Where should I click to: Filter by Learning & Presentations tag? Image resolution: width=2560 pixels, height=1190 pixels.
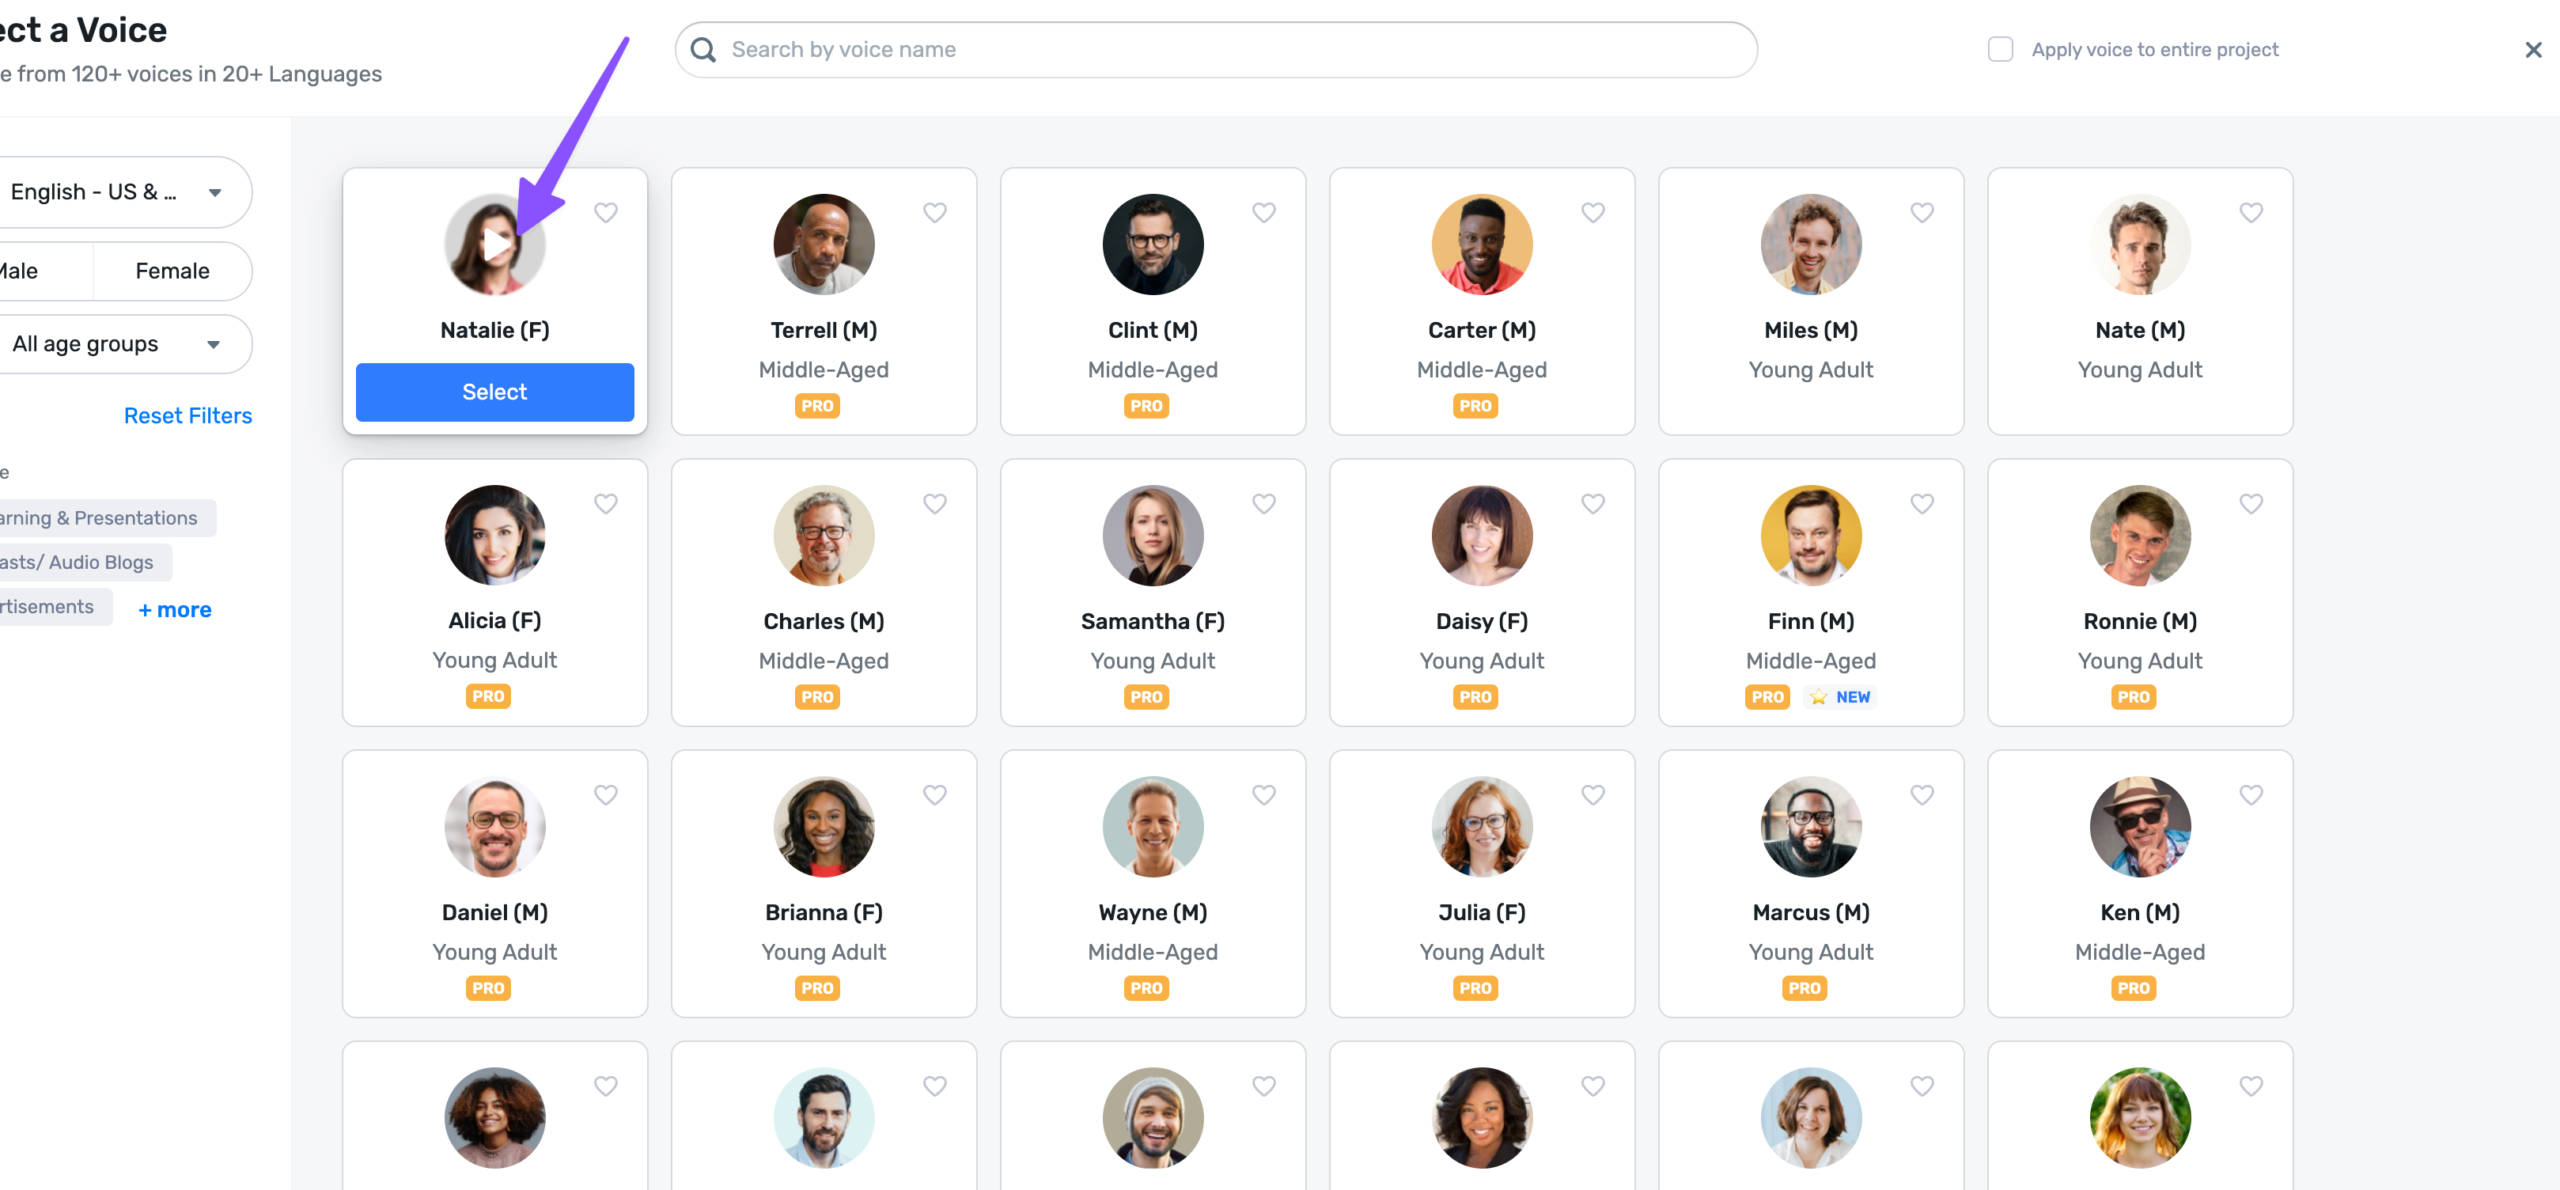click(x=98, y=518)
